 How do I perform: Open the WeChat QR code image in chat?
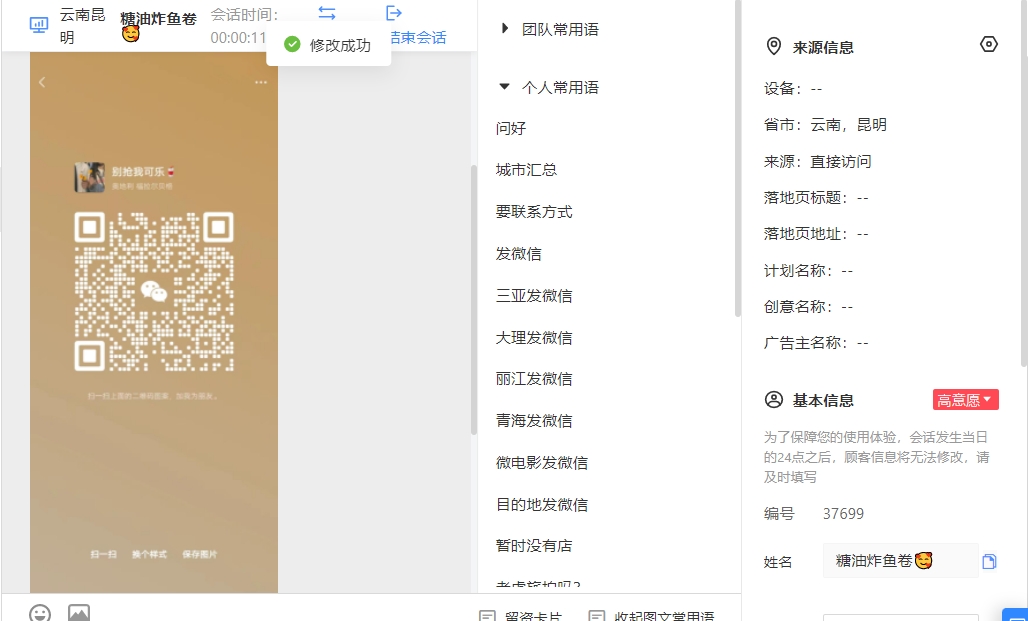click(154, 323)
